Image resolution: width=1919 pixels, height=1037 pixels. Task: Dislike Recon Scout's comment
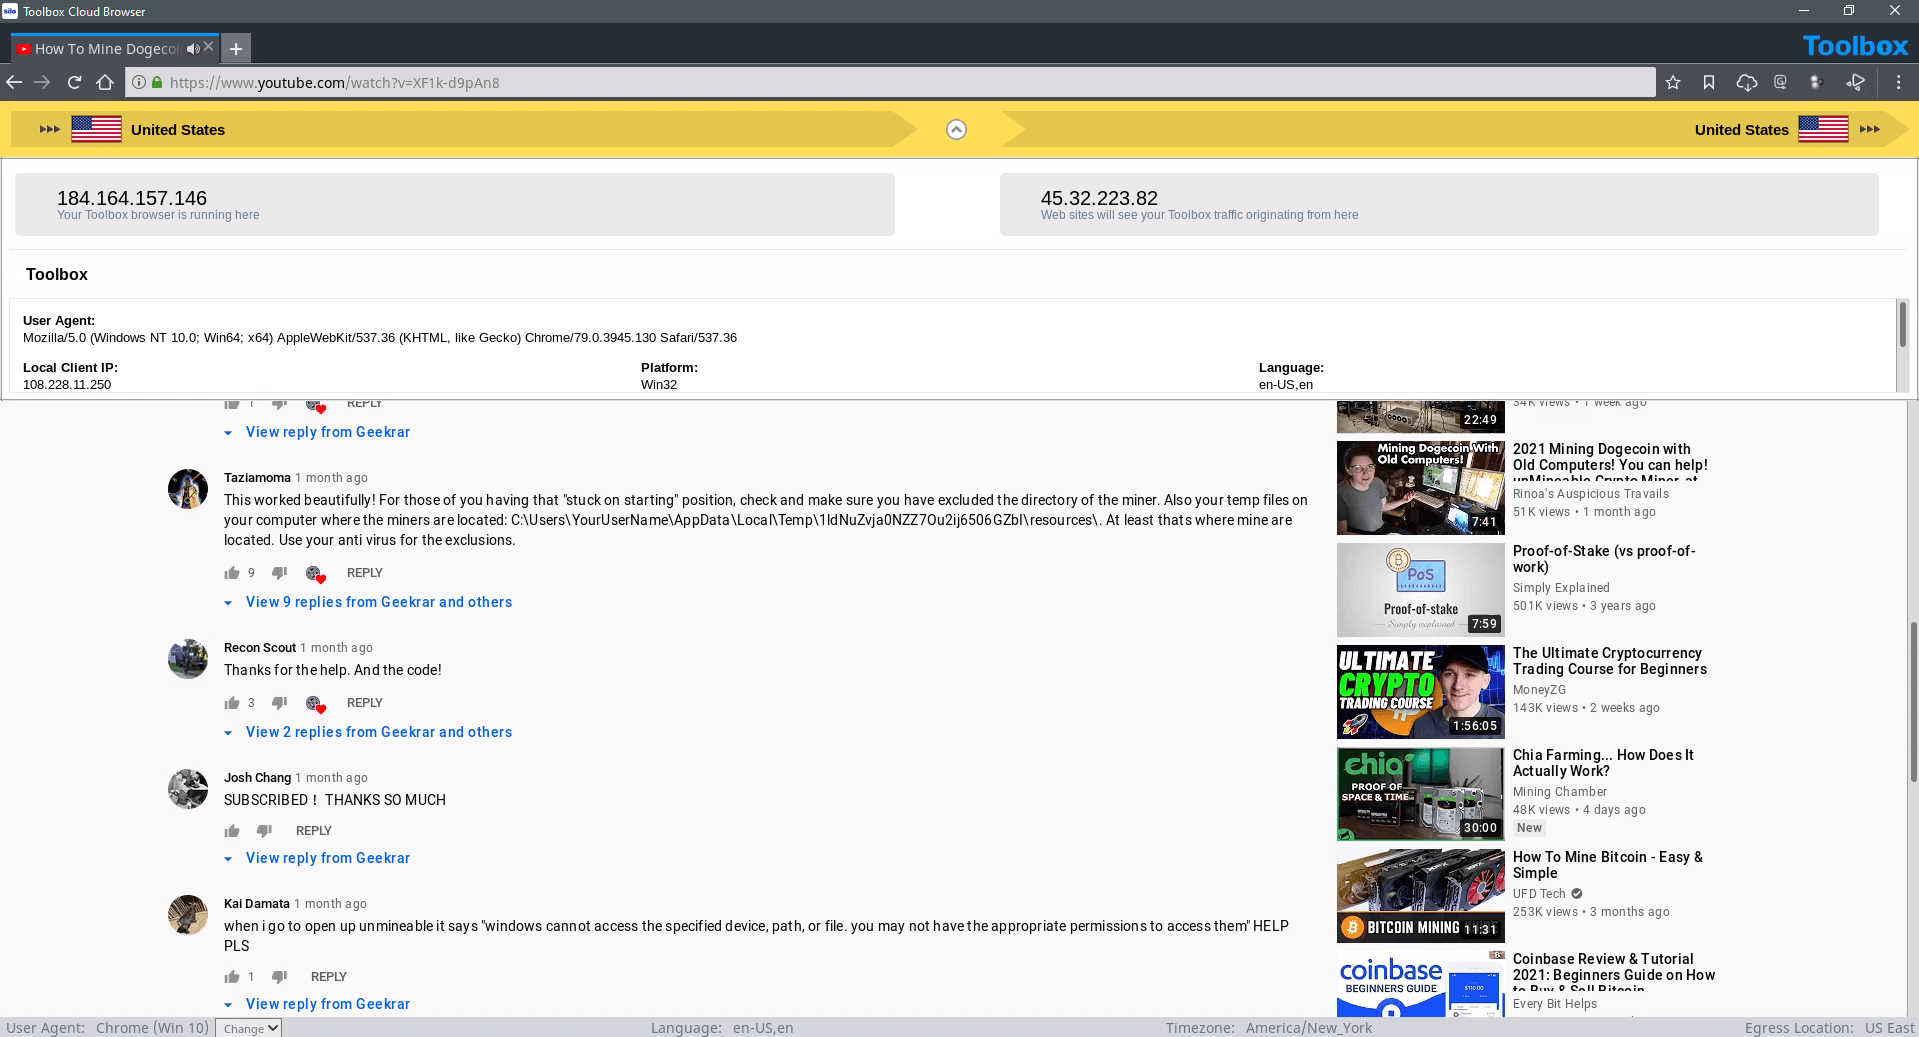tap(280, 703)
